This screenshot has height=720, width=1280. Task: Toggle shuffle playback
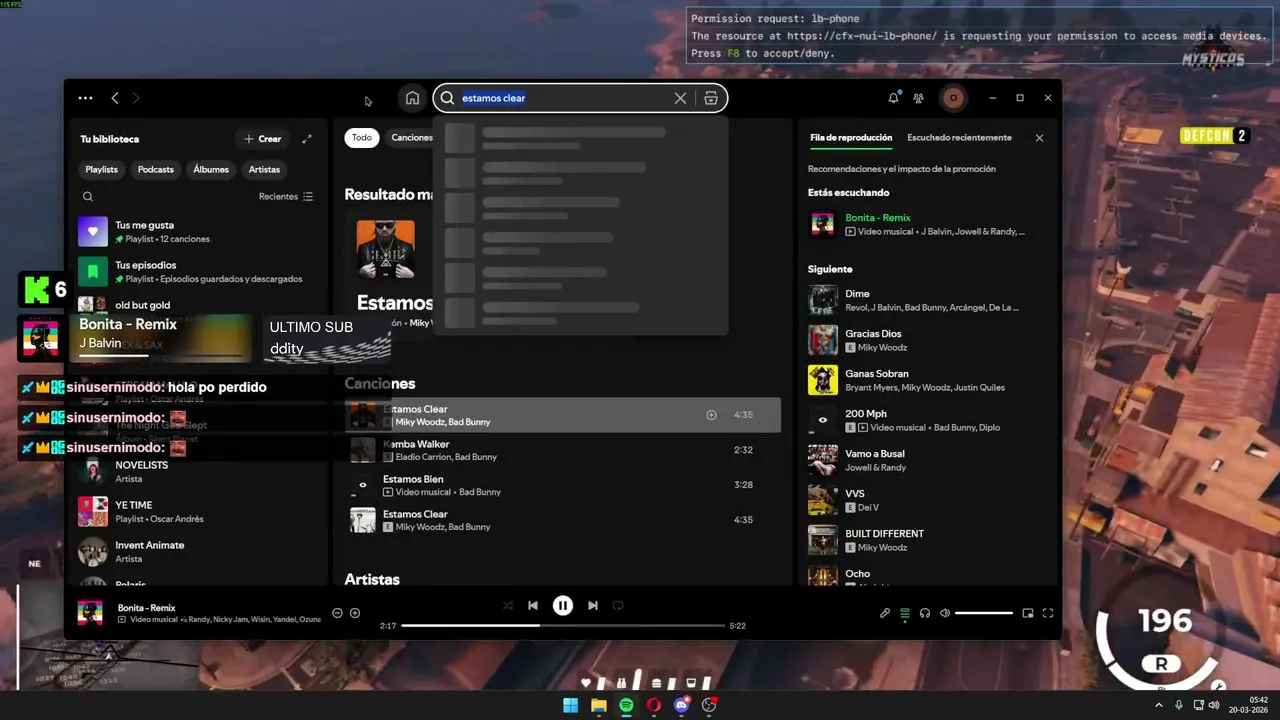[x=508, y=605]
